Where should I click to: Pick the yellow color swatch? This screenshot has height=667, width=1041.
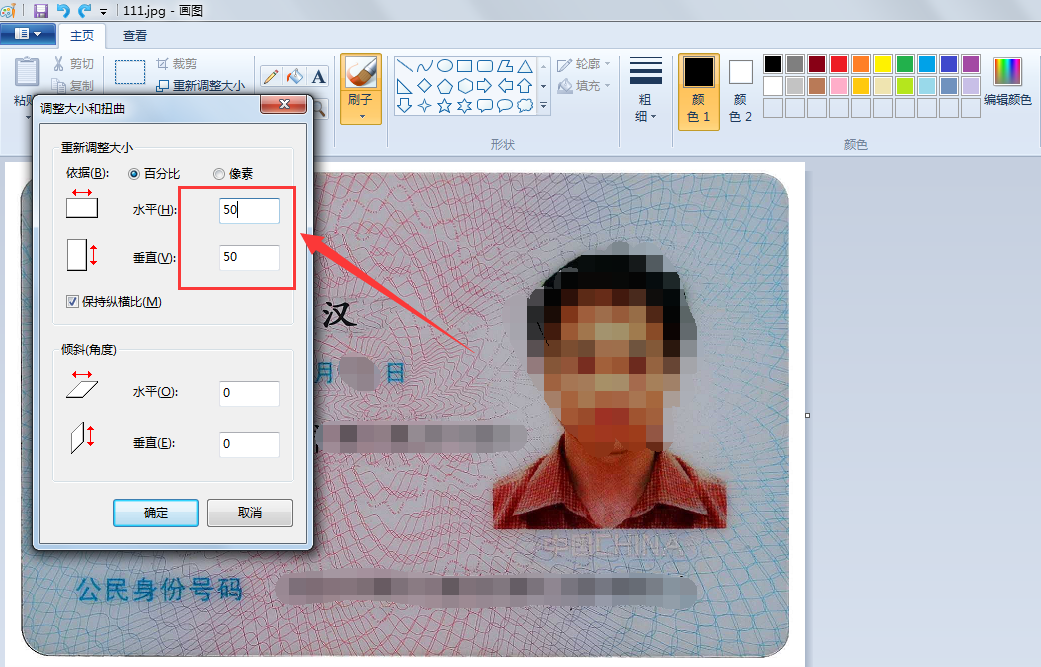tap(883, 64)
